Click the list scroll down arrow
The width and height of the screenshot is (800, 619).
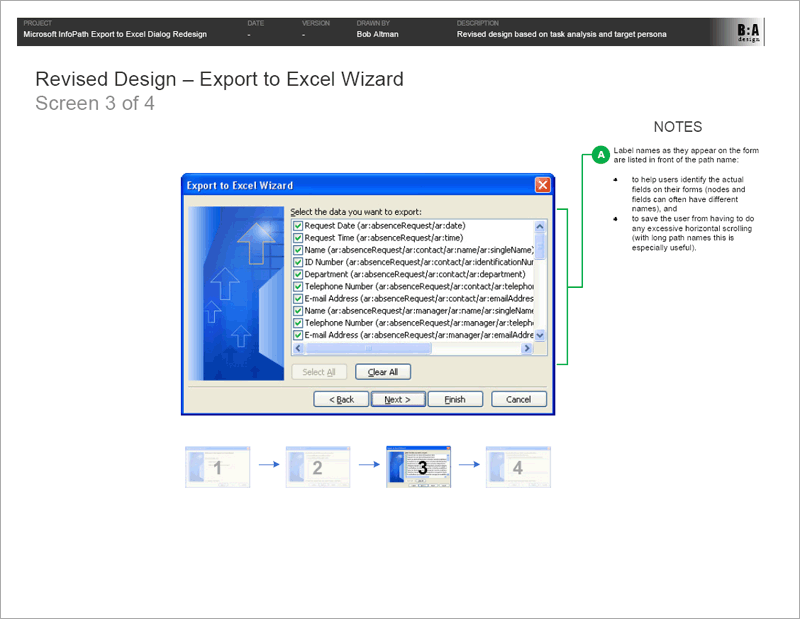(x=540, y=335)
